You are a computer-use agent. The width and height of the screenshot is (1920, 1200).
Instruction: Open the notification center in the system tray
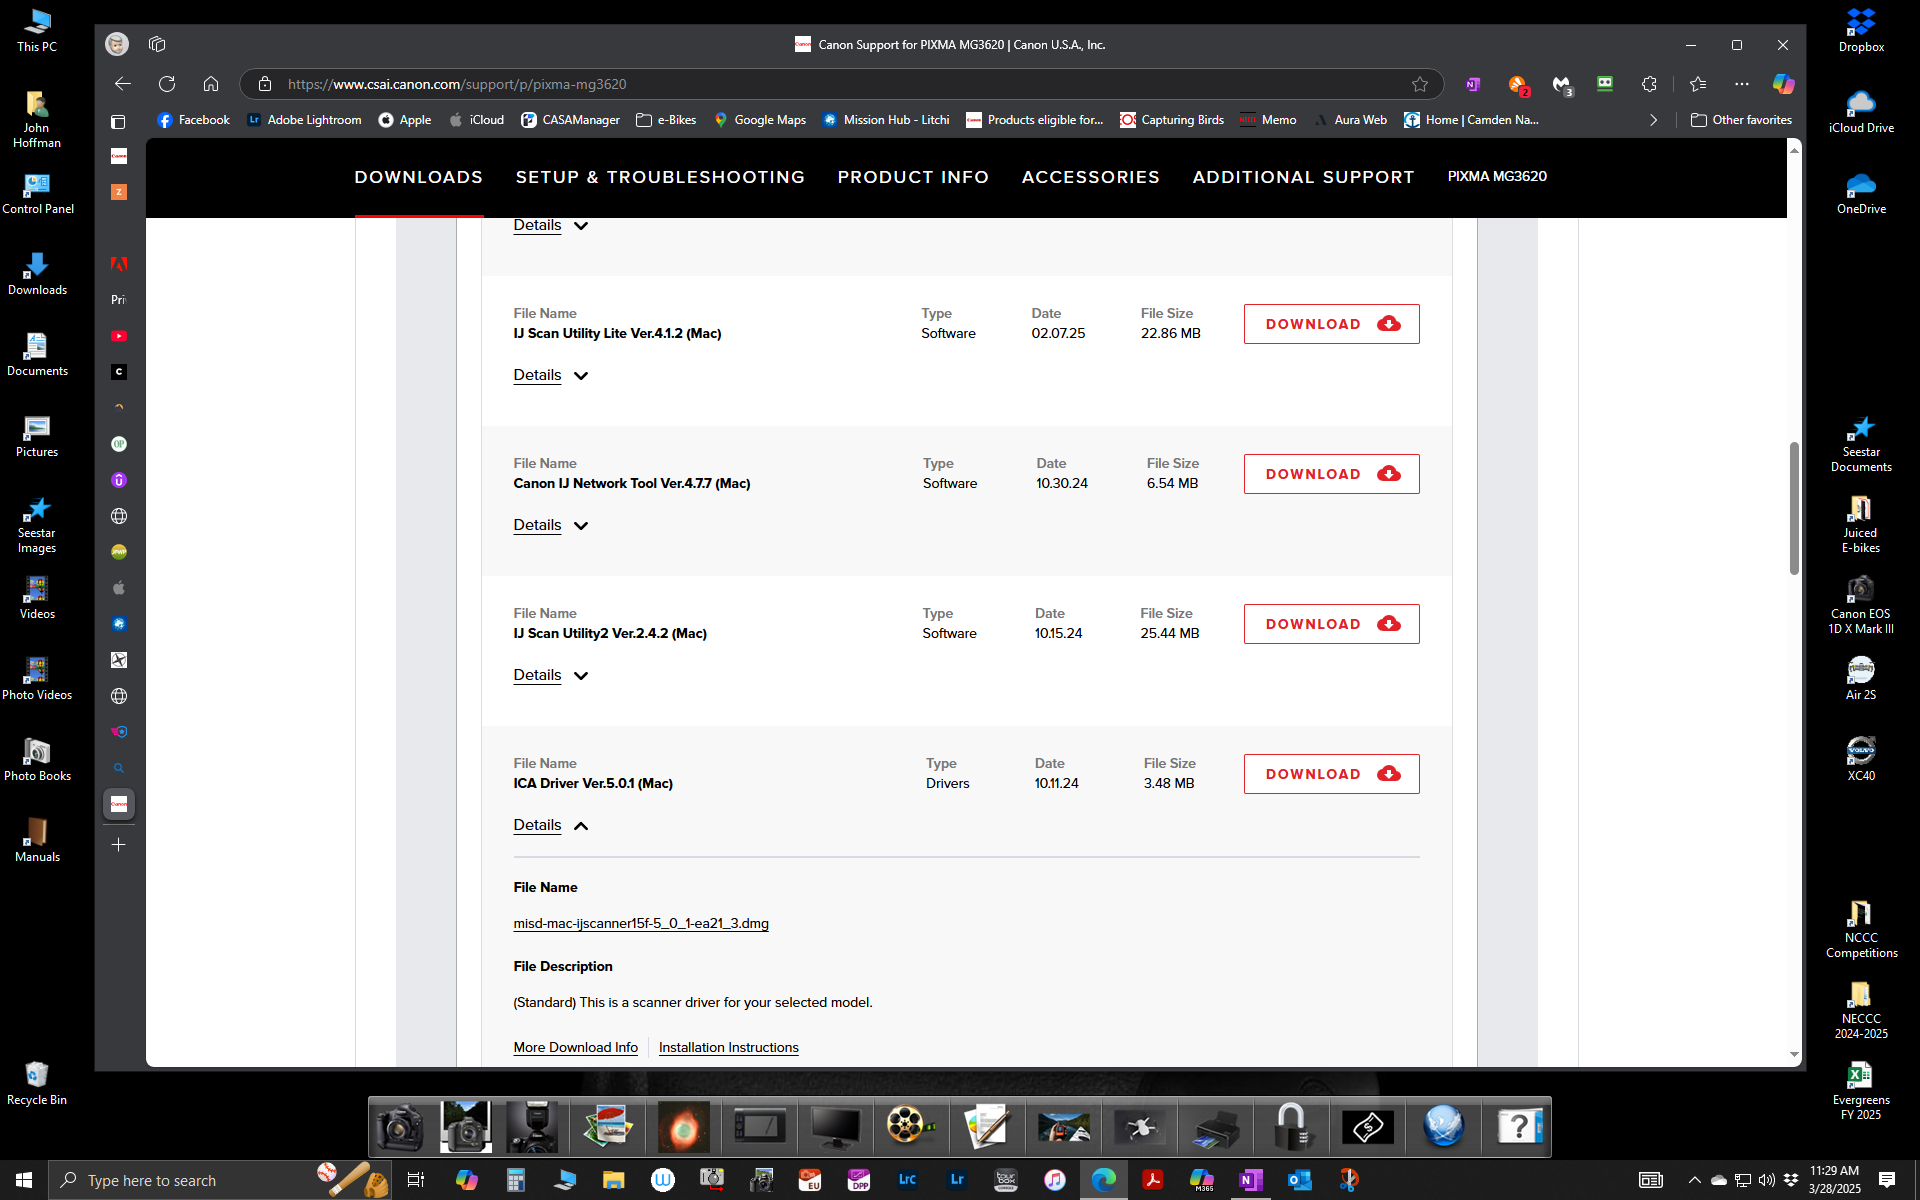(1887, 1180)
